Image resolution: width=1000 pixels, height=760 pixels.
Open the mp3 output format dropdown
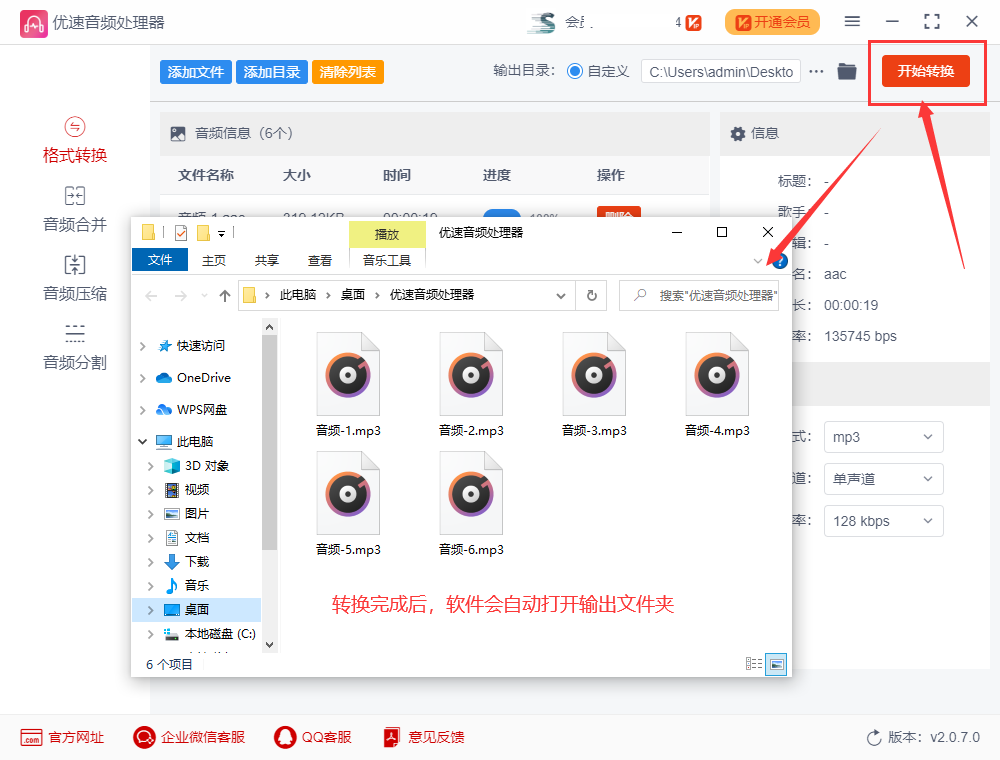883,437
